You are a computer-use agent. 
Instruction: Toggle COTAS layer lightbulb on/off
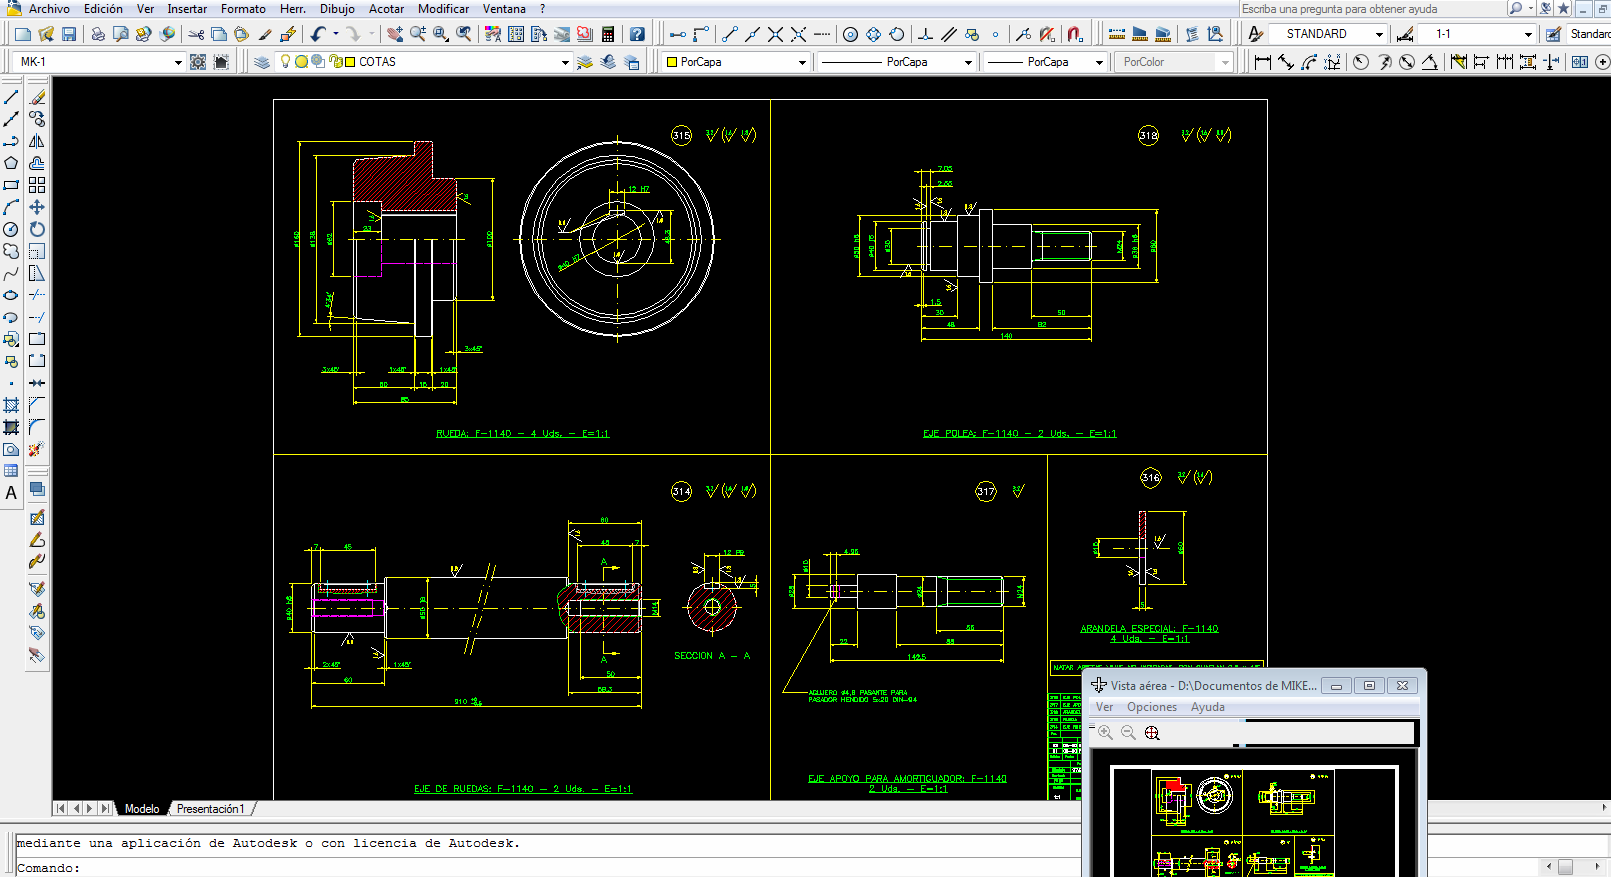coord(285,61)
